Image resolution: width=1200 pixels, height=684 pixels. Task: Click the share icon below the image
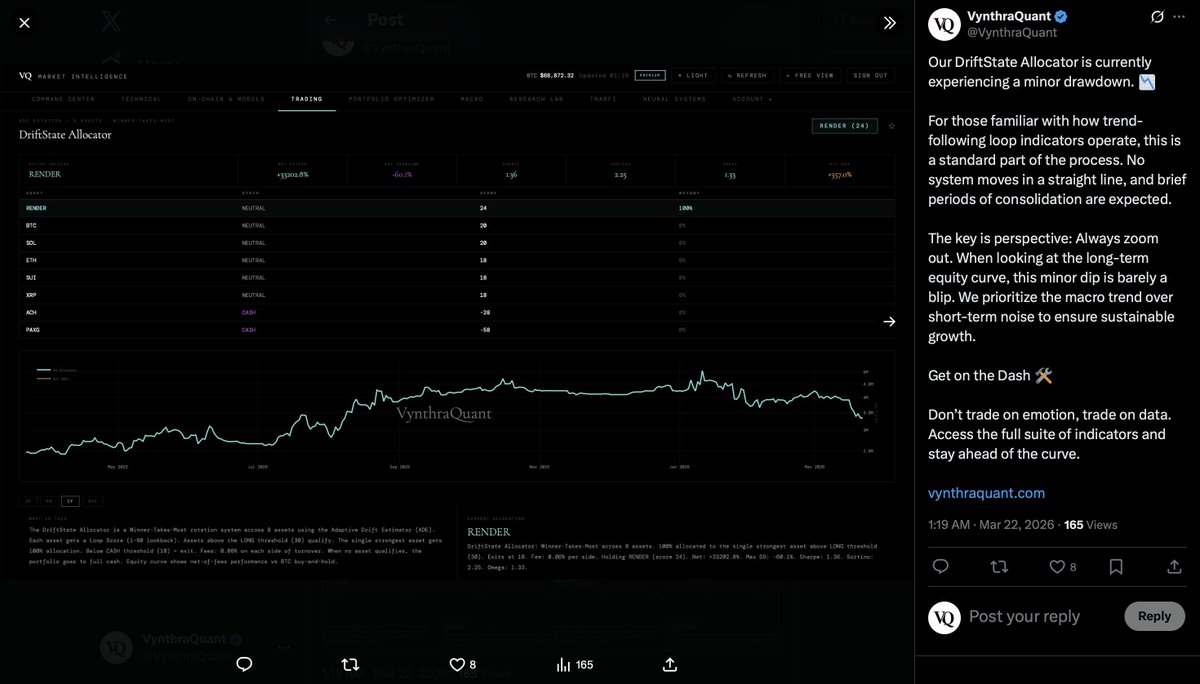pos(670,664)
